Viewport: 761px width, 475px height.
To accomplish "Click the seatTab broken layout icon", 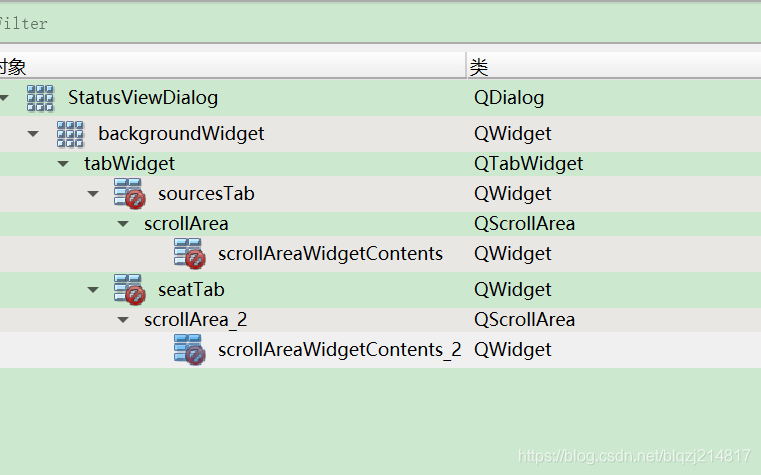I will [129, 290].
